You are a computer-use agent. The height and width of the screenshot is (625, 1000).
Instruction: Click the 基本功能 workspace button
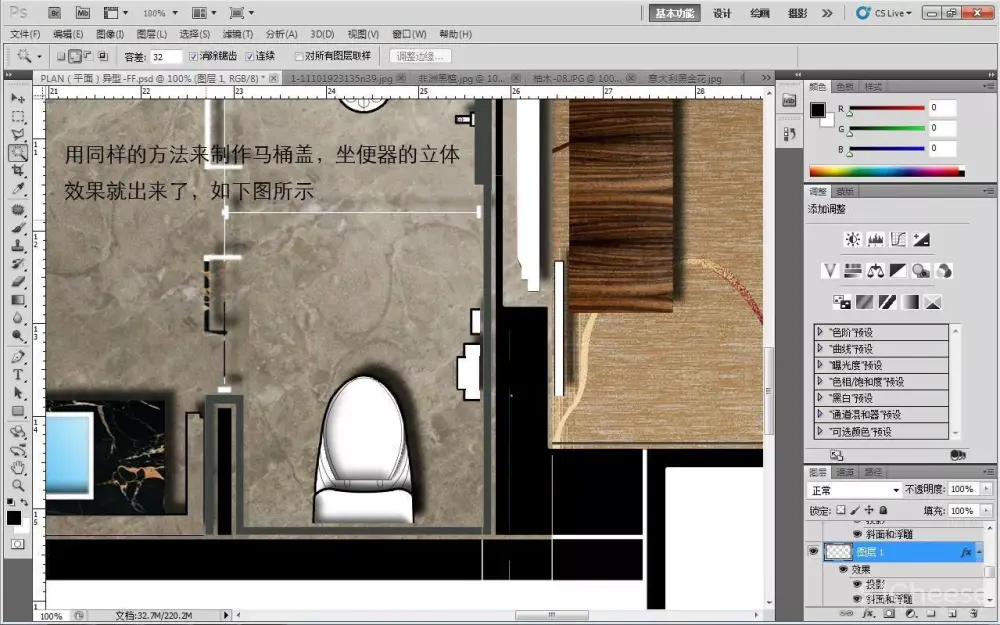(x=676, y=13)
